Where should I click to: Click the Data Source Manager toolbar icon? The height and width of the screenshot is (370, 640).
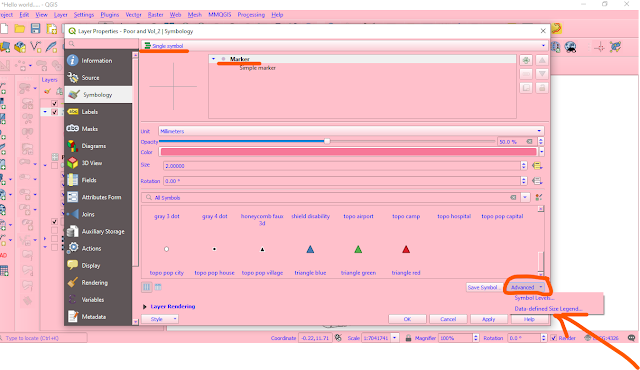[6, 47]
